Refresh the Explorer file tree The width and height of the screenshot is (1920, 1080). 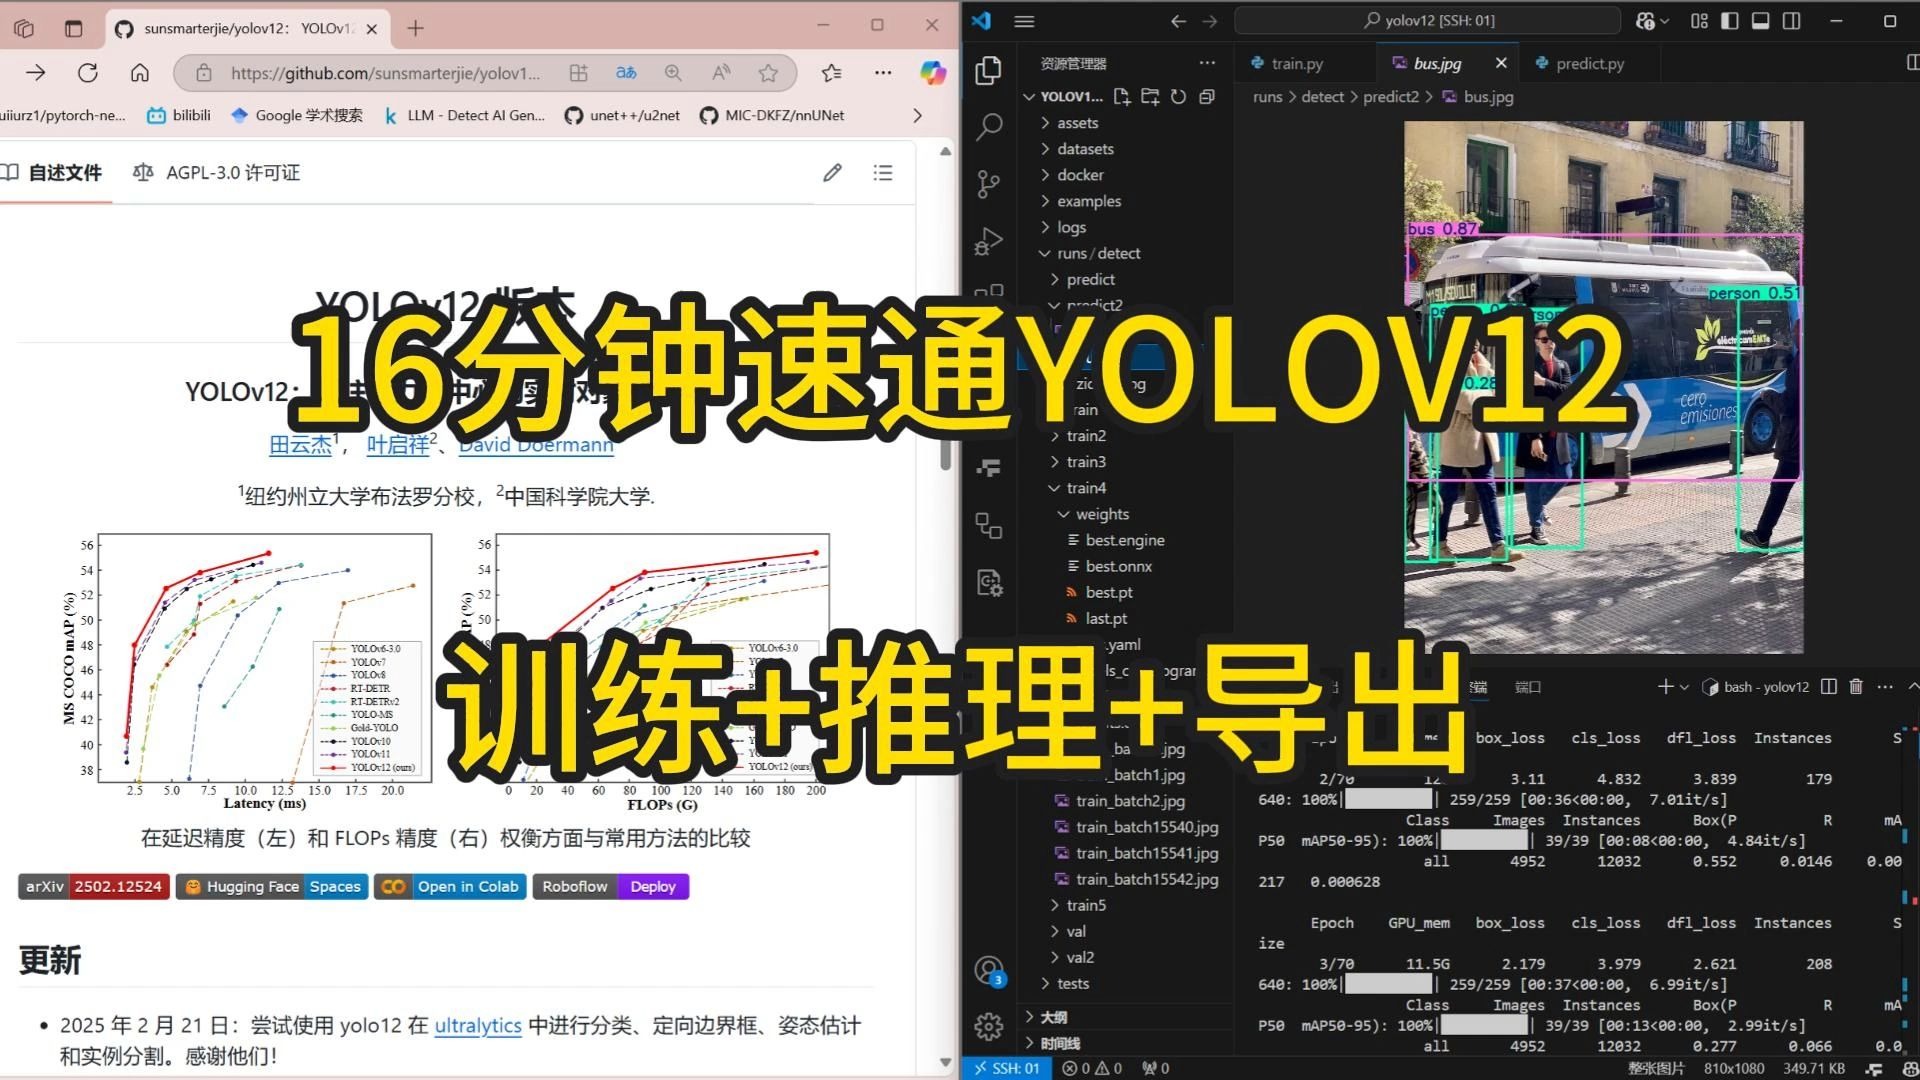(1179, 97)
